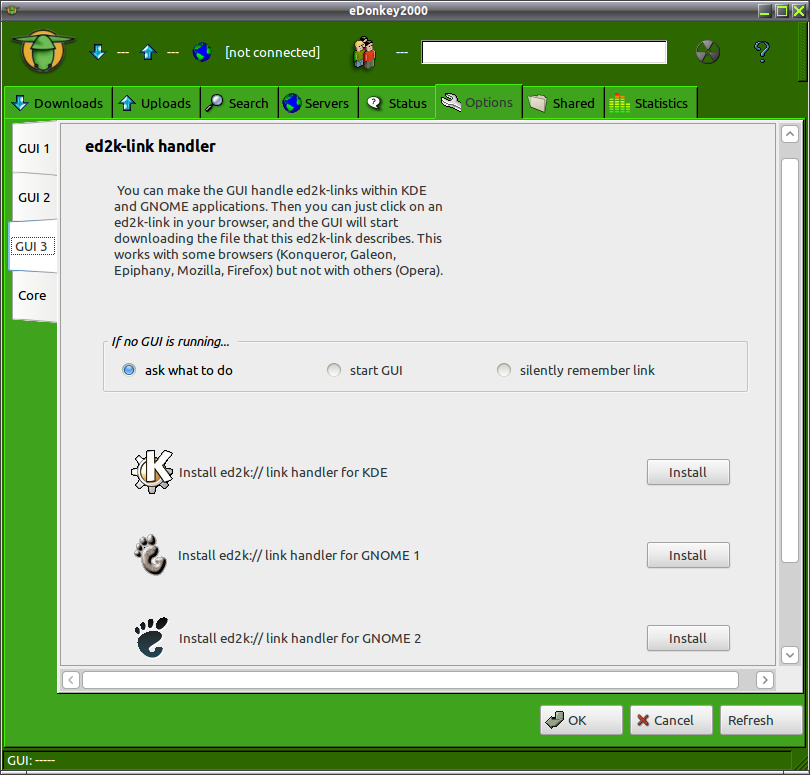
Task: Open the Uploads tab
Action: point(156,103)
